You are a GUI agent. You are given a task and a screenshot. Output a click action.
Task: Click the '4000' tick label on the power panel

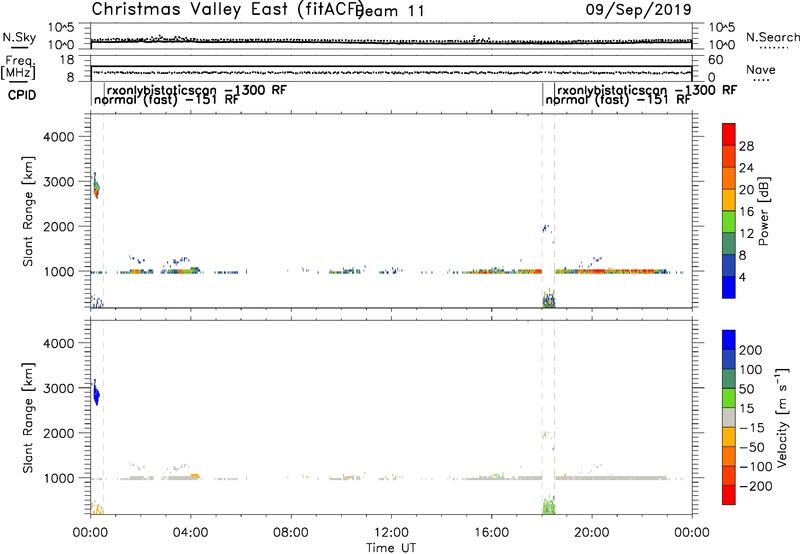tap(58, 137)
